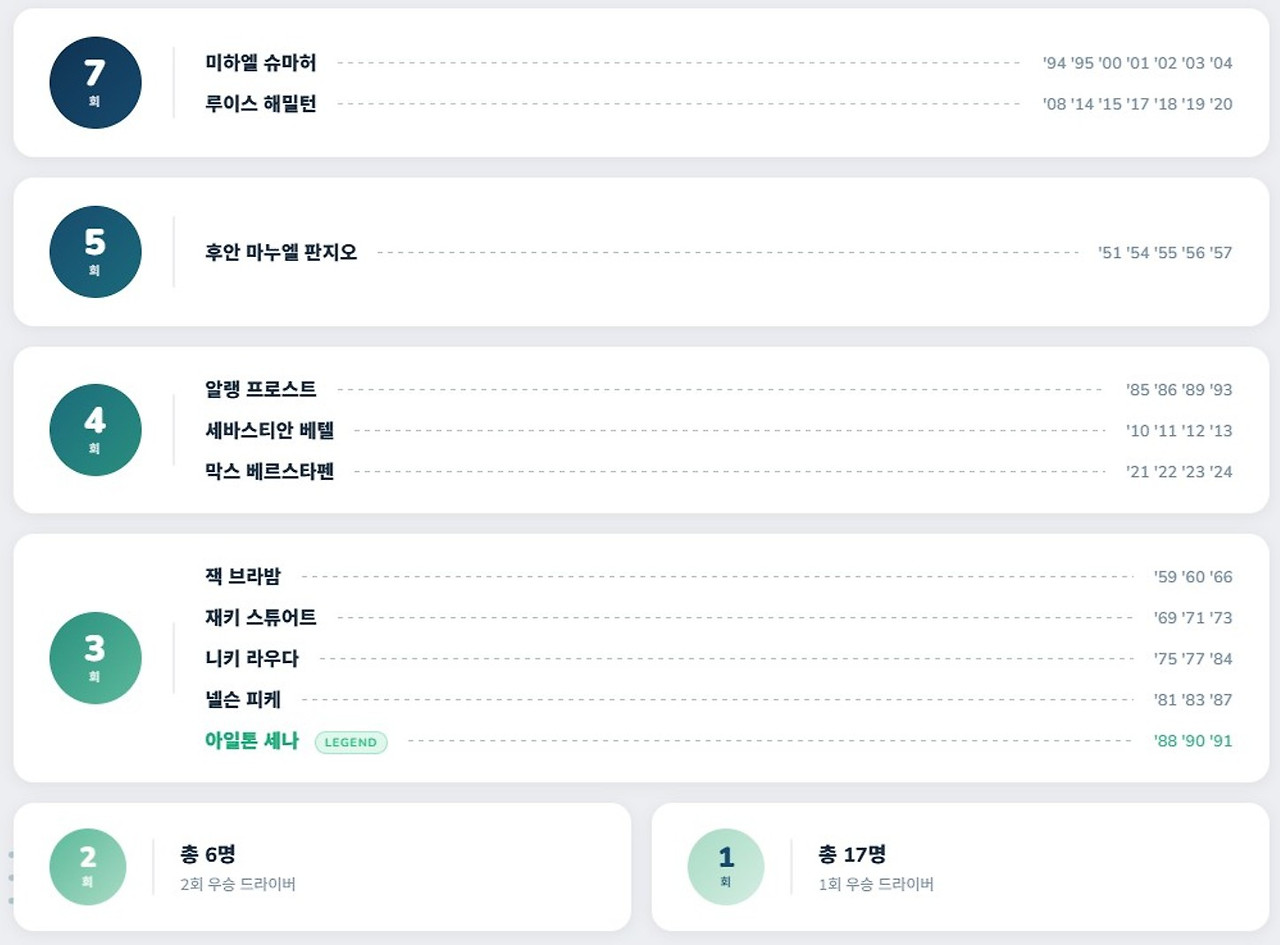Click the 2-time winners circle badge
The image size is (1280, 945).
click(x=88, y=867)
